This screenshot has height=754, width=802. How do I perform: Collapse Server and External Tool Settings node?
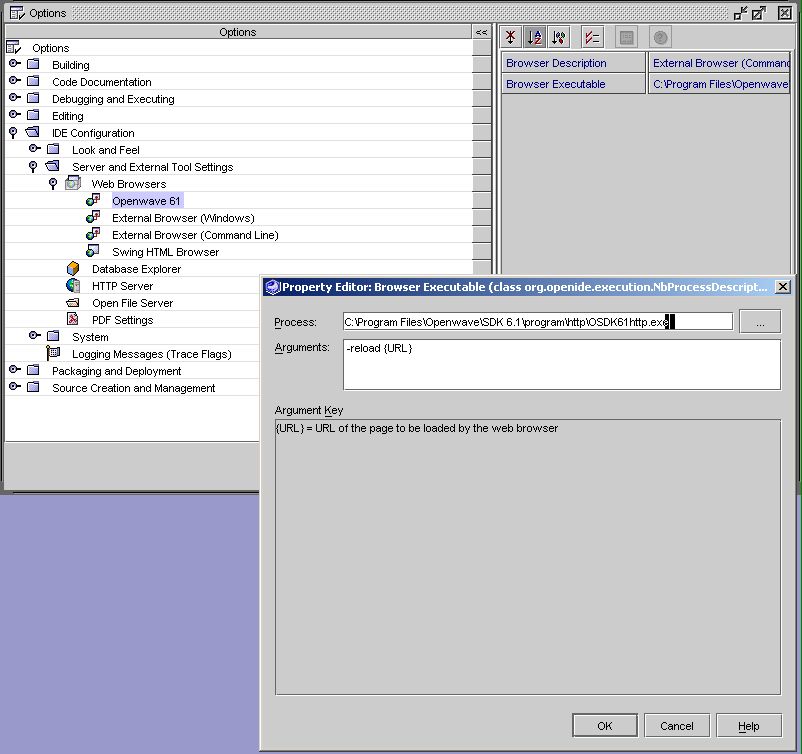33,166
